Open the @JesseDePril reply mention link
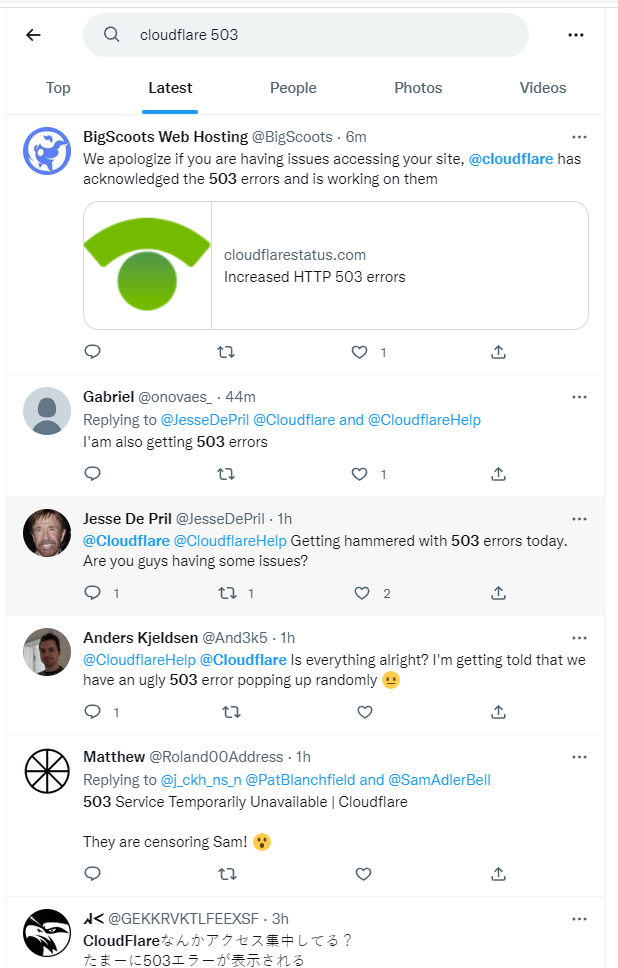This screenshot has width=618, height=968. pyautogui.click(x=205, y=420)
